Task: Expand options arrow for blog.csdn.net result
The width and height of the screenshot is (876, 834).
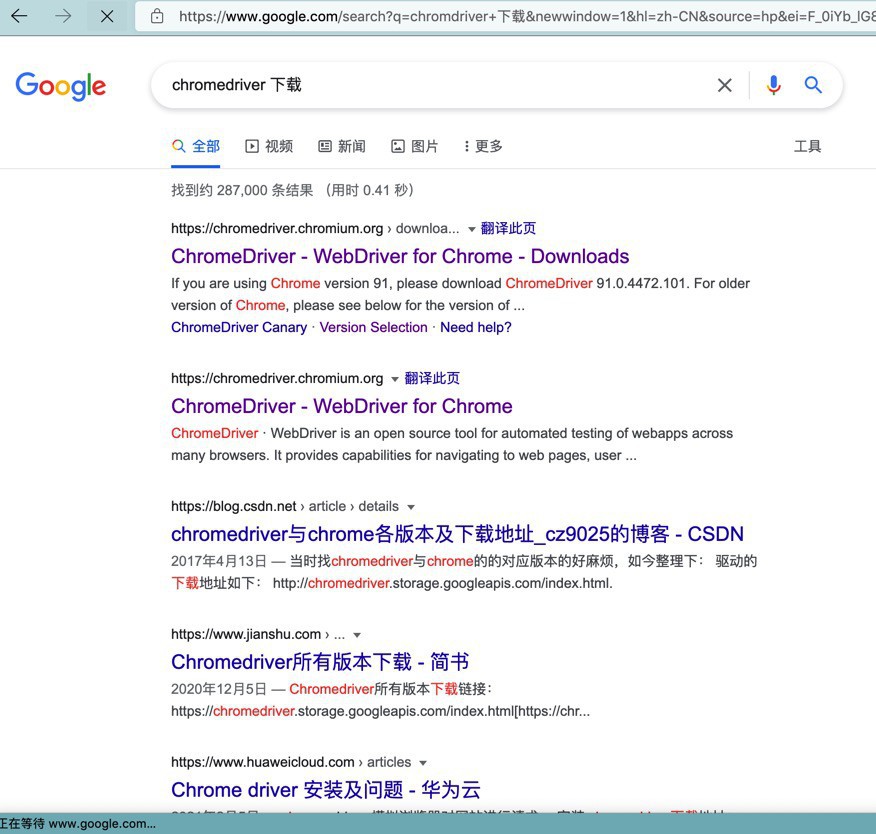Action: pos(411,507)
